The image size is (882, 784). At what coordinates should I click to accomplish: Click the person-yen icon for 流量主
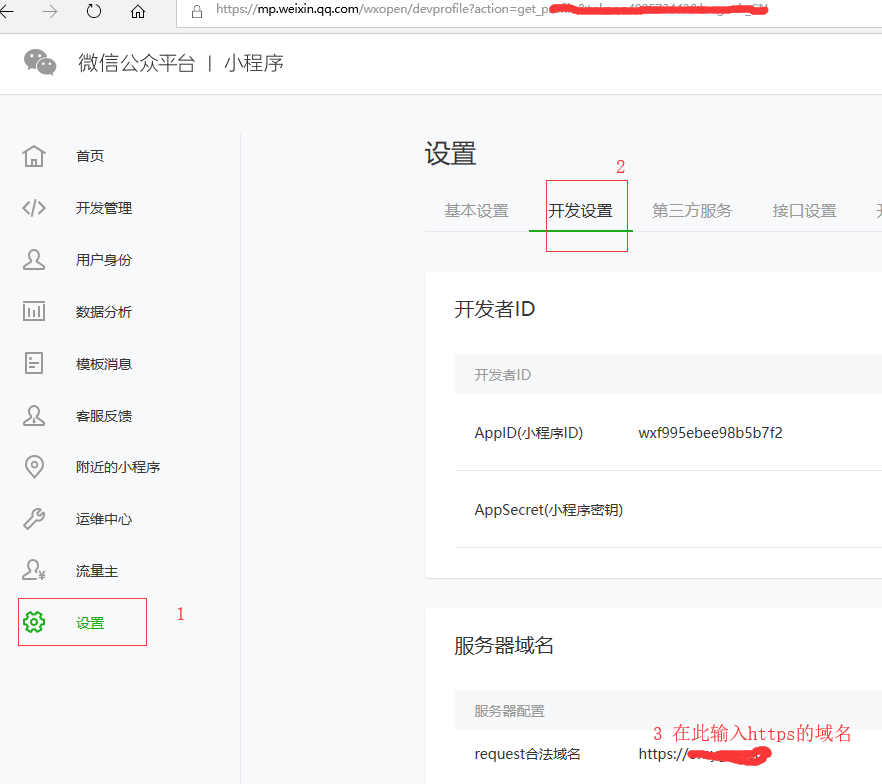click(34, 570)
